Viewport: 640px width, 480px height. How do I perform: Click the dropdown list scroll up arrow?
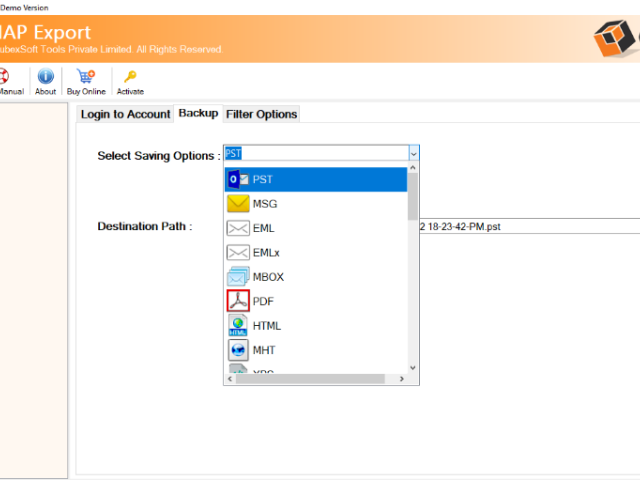tap(413, 168)
